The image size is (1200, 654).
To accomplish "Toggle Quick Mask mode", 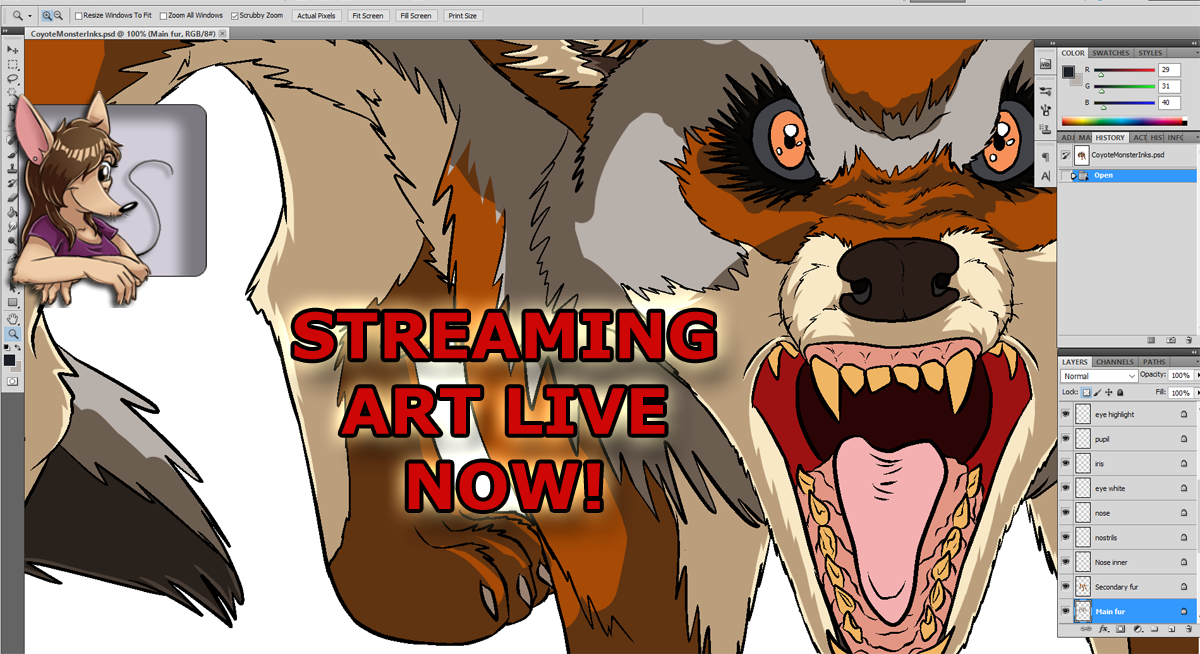I will (x=12, y=381).
